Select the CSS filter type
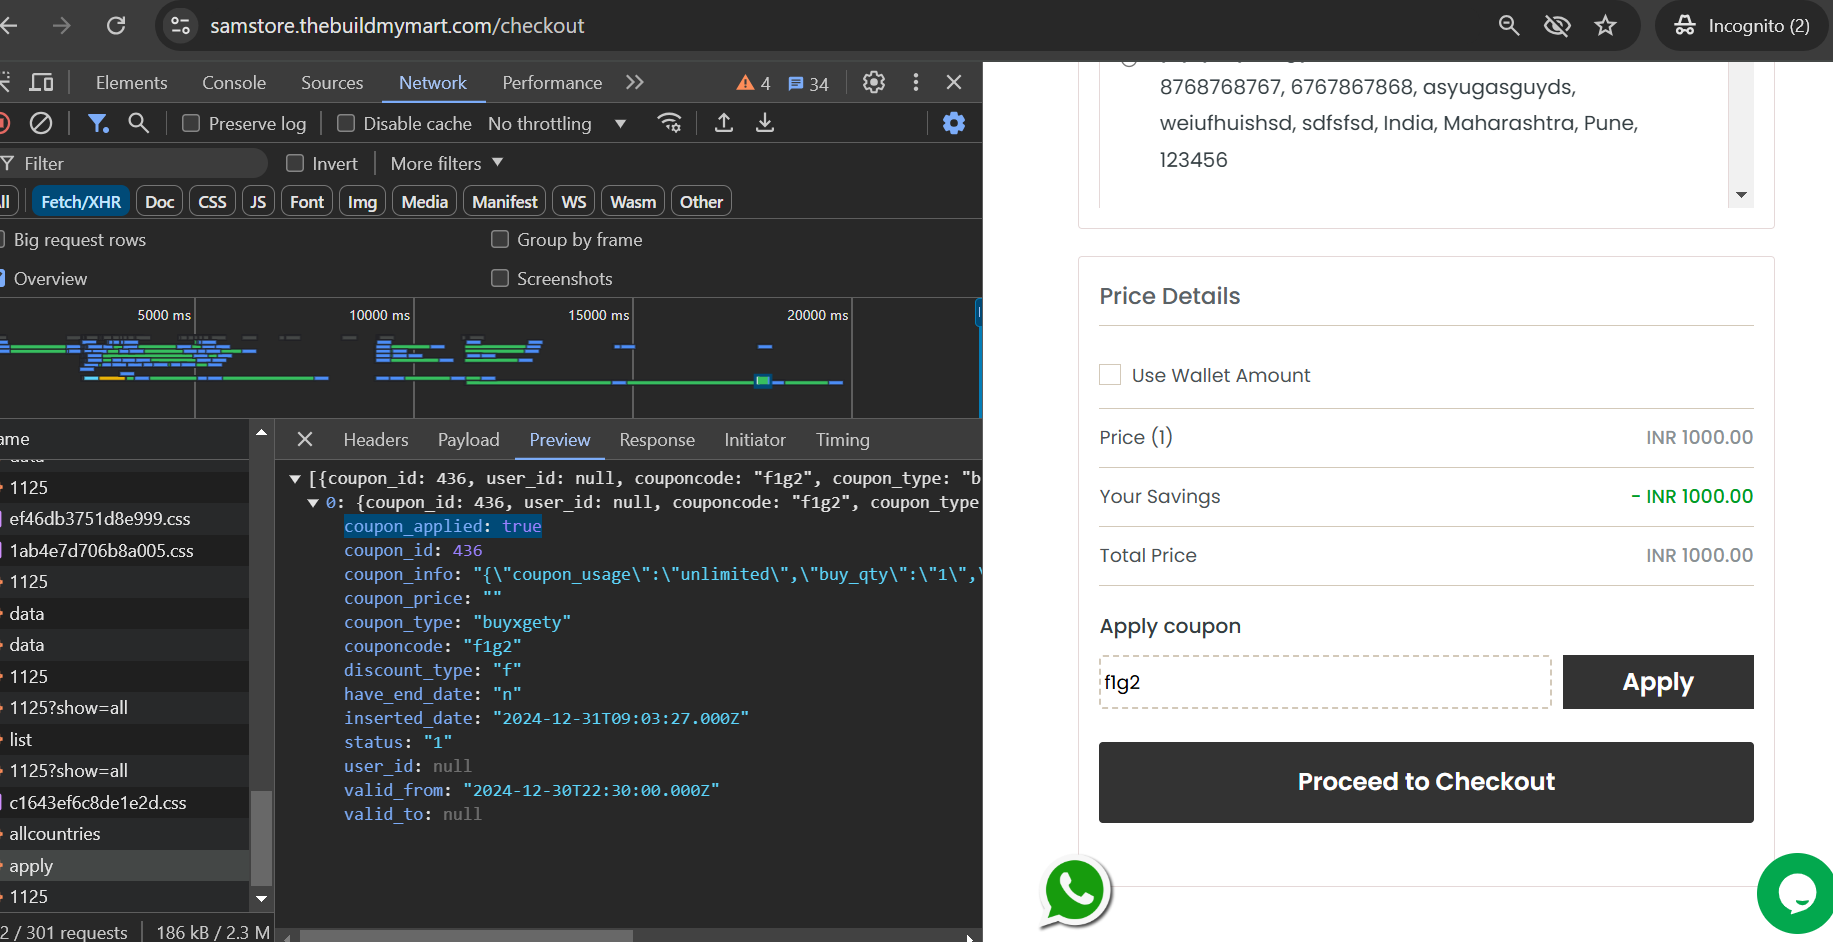Viewport: 1833px width, 942px height. [212, 202]
